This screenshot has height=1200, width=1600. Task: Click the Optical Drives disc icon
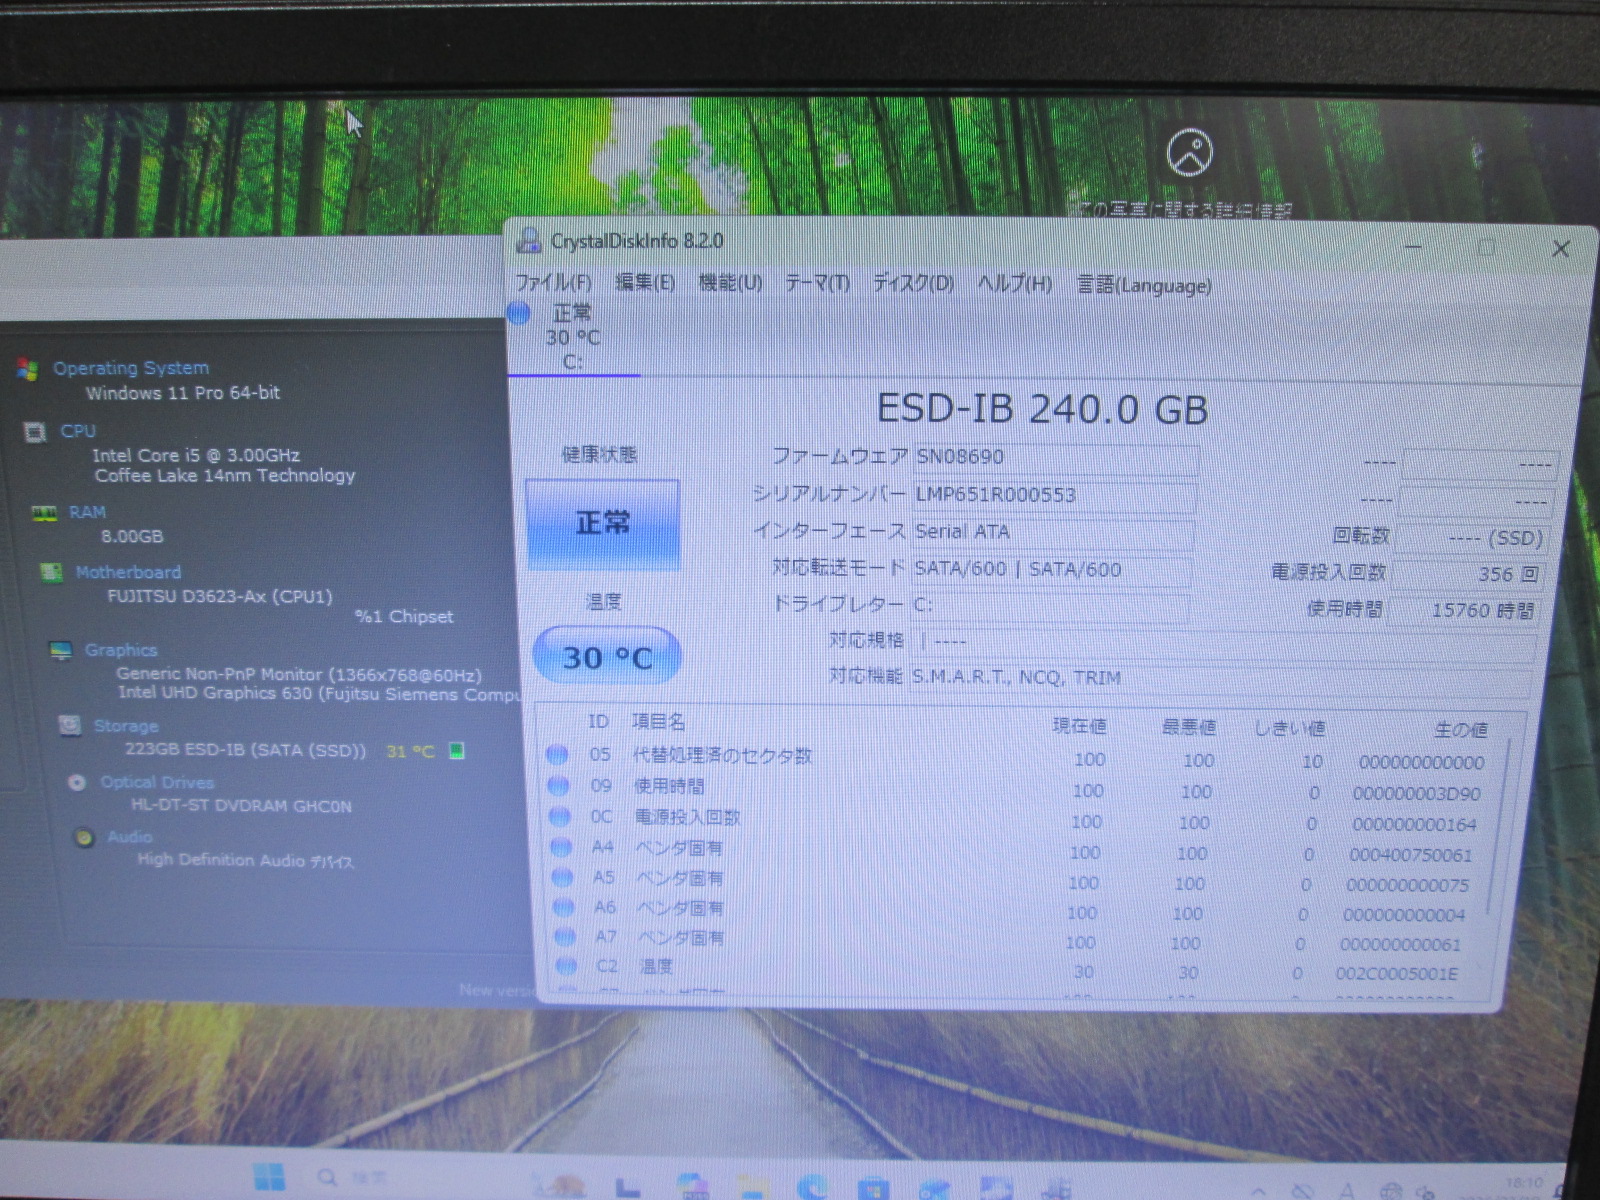tap(77, 782)
